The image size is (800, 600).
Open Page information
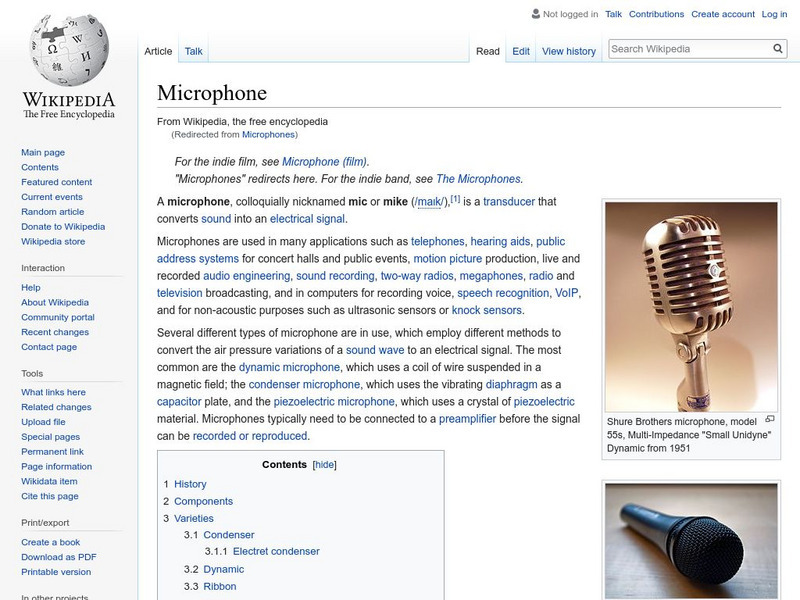click(57, 466)
